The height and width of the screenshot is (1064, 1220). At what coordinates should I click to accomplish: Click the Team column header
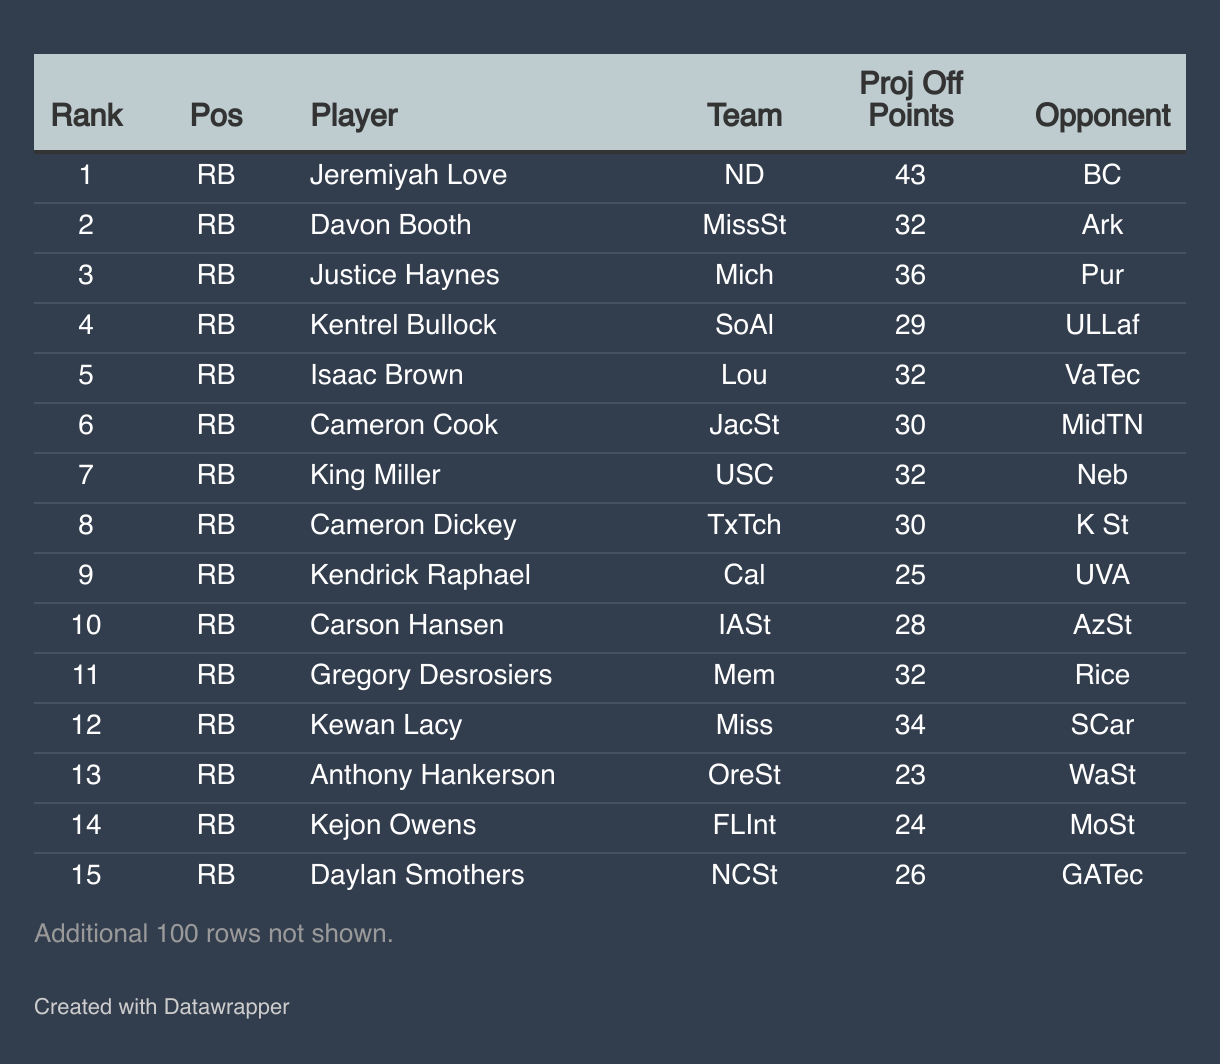pos(744,115)
